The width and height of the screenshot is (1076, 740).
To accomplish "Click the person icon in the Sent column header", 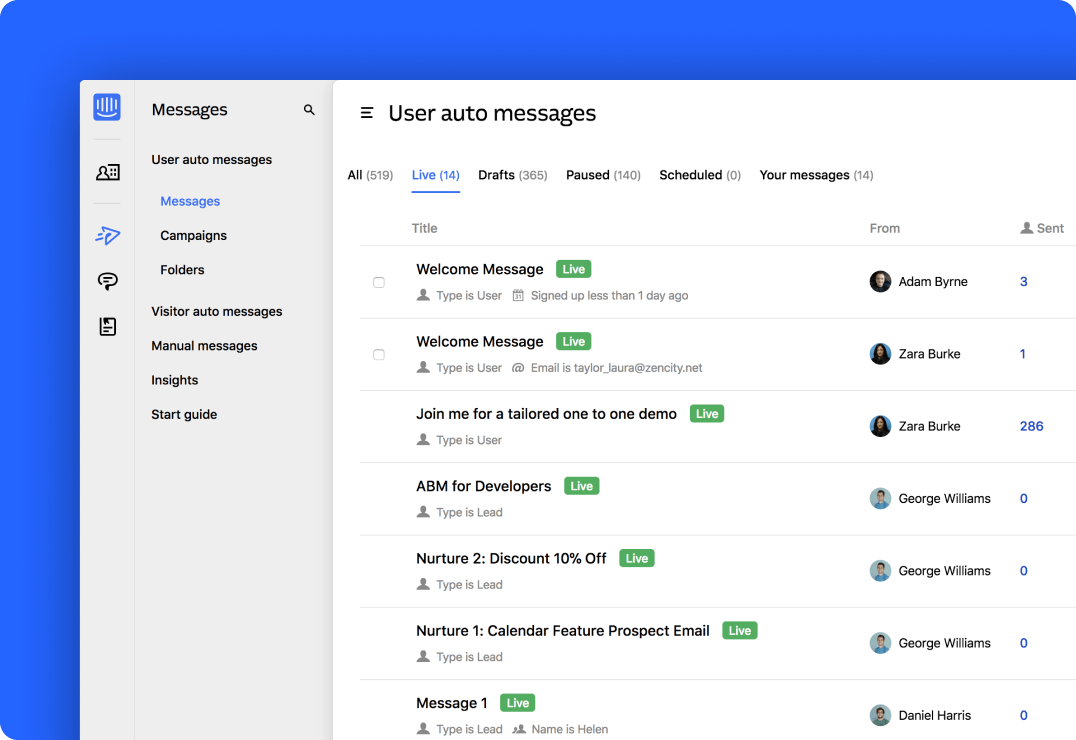I will pos(1025,228).
